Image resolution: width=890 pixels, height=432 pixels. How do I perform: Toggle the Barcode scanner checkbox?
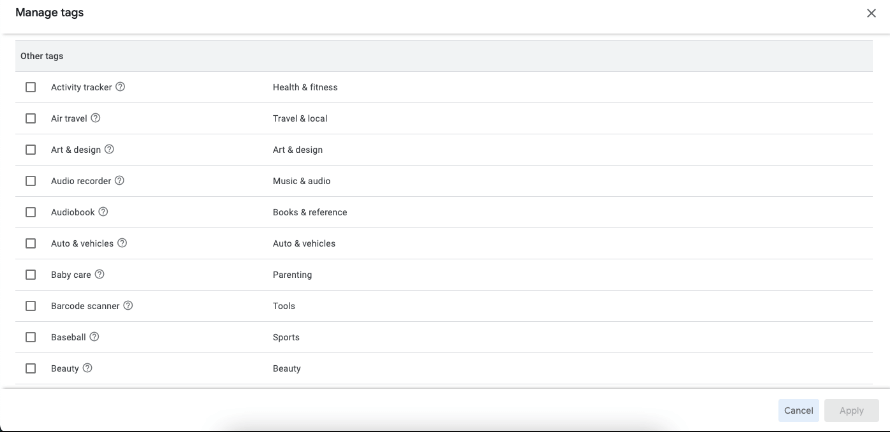click(31, 306)
